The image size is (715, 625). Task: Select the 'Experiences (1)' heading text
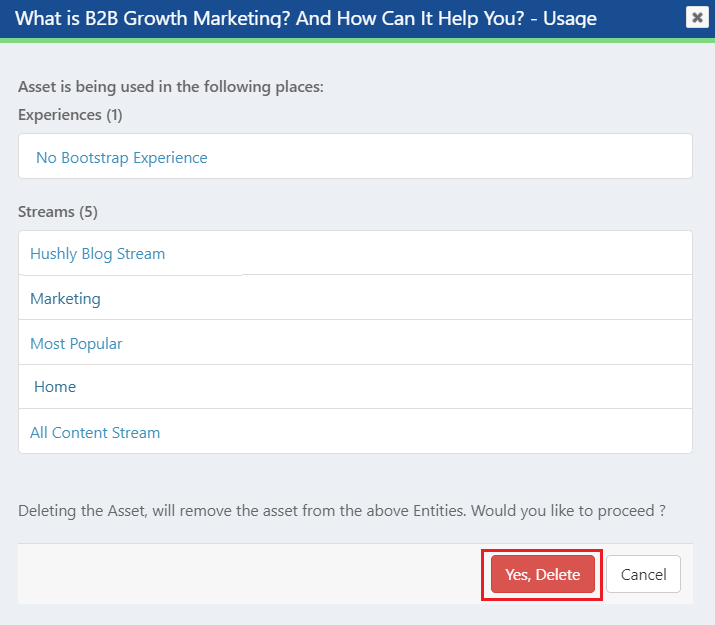(70, 115)
